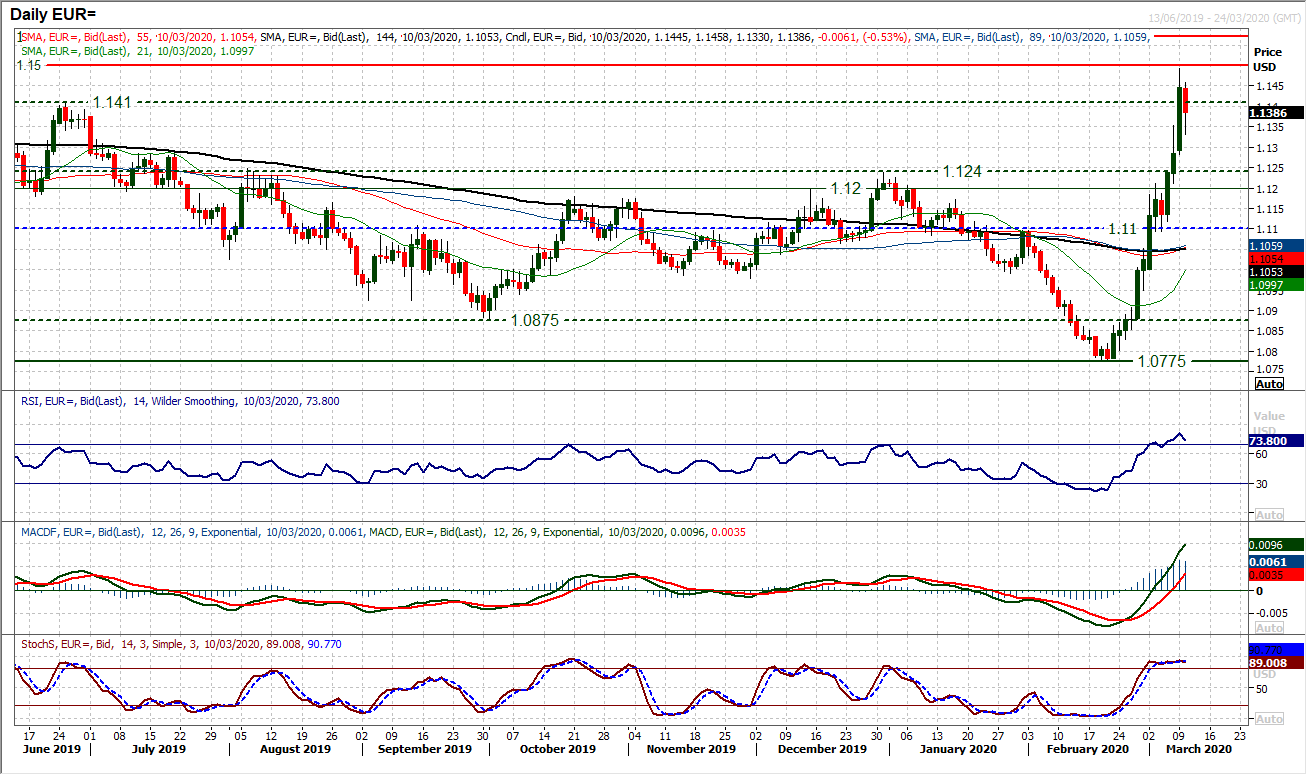Click the Auto scale button on Stochastic panel

[x=1269, y=719]
